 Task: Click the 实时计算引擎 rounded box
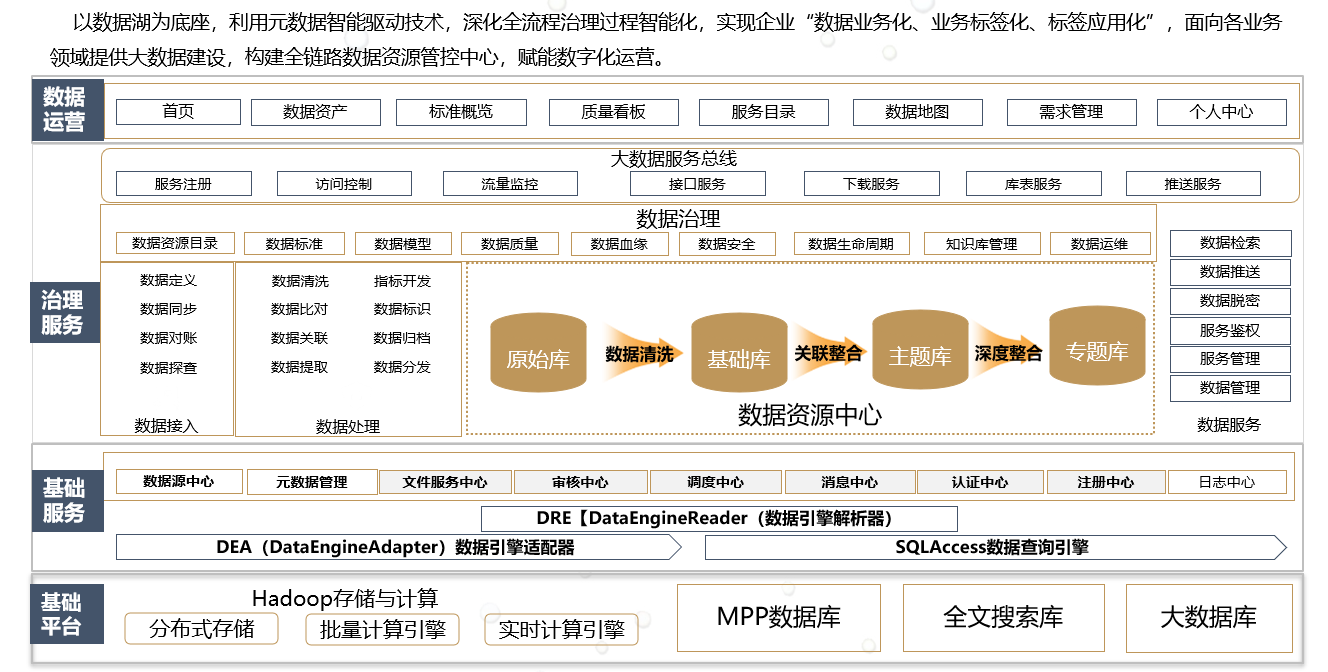(561, 629)
